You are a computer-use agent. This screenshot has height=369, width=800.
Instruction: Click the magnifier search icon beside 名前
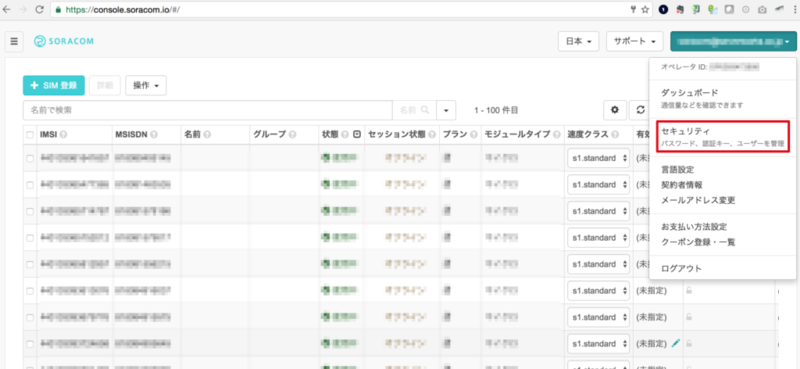point(424,110)
